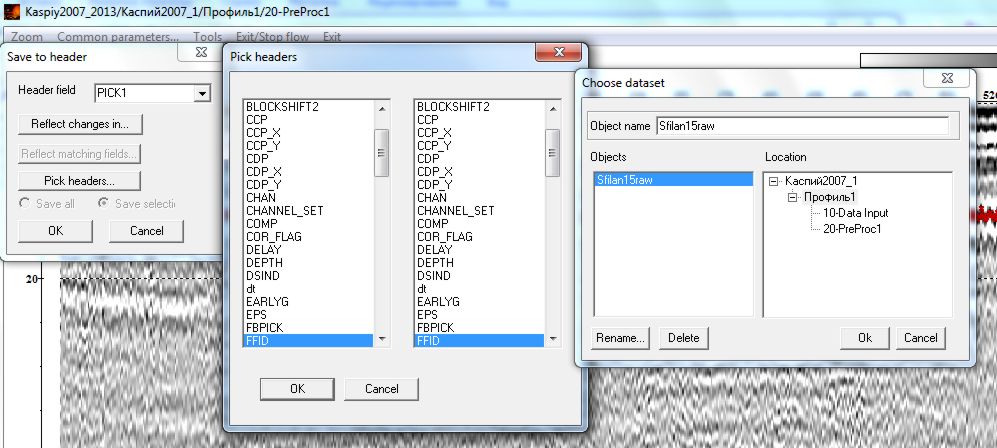Open Common parameters menu
The image size is (997, 448).
(x=118, y=37)
